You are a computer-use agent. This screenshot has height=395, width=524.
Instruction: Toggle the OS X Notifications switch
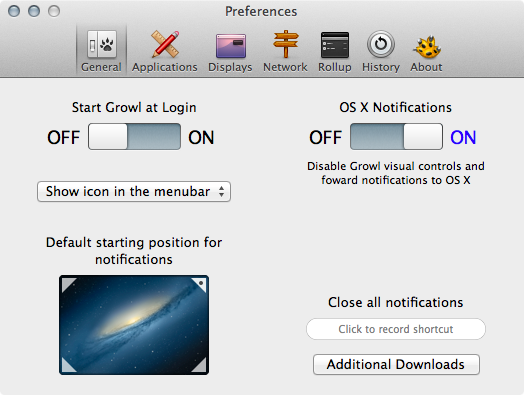[396, 136]
